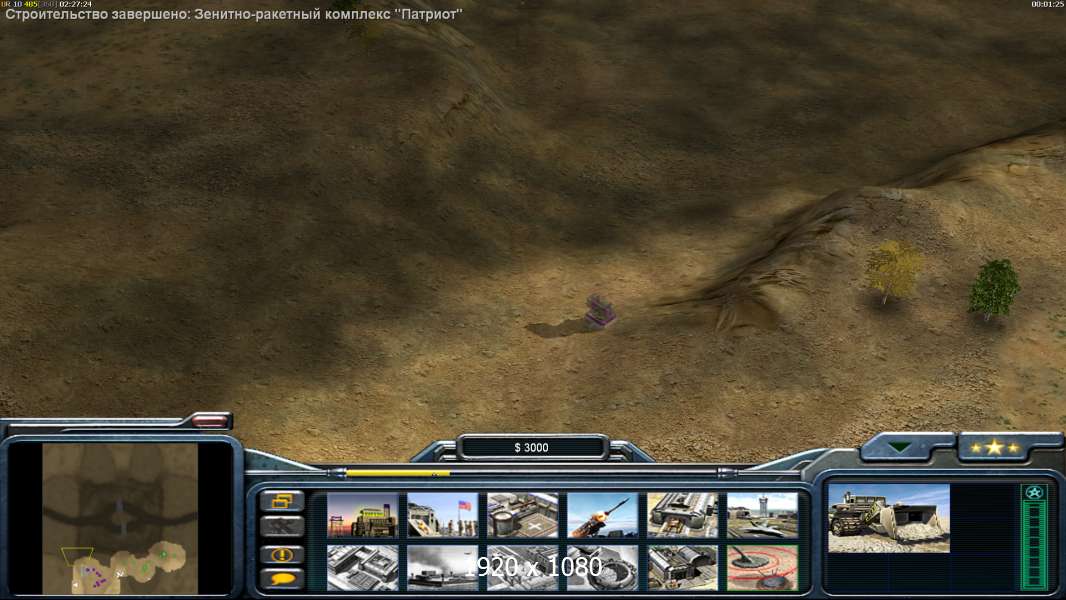1066x600 pixels.
Task: Click the green star experience rank icon
Action: pos(1034,492)
